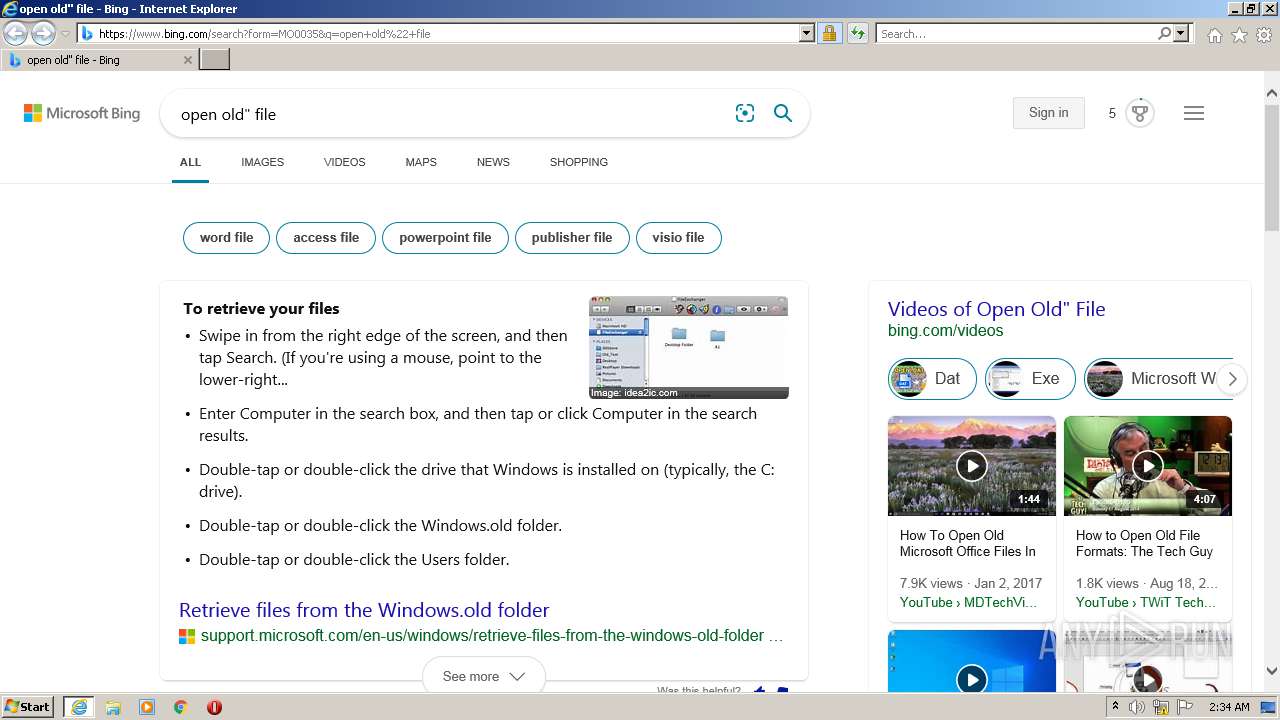Click the browser Forward arrow

(43, 34)
